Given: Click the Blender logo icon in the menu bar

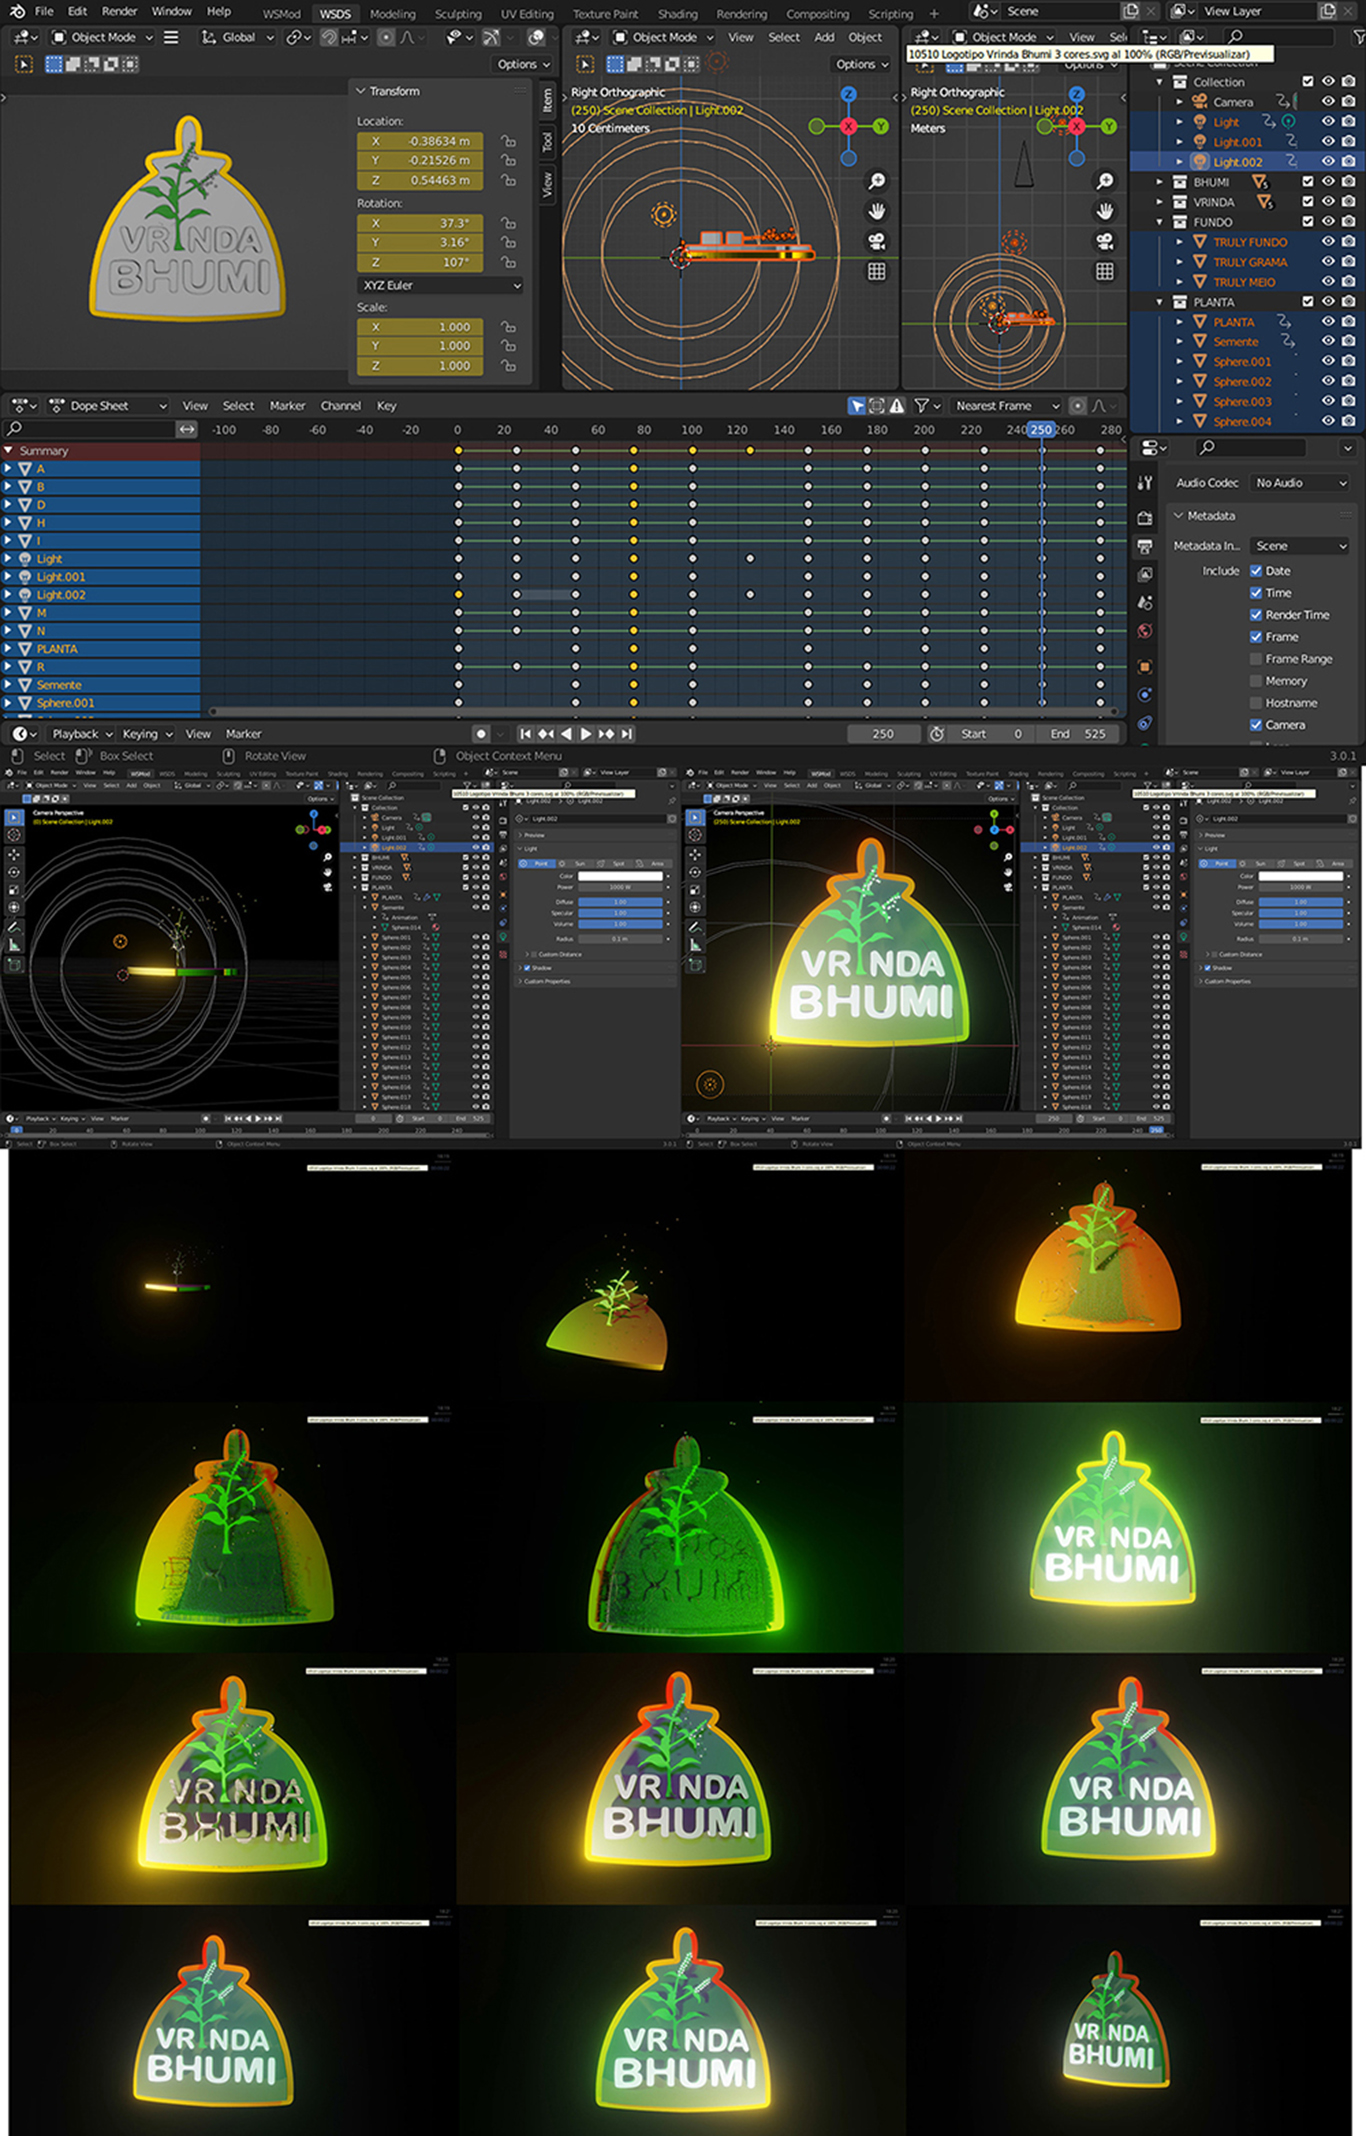Looking at the screenshot, I should 17,11.
